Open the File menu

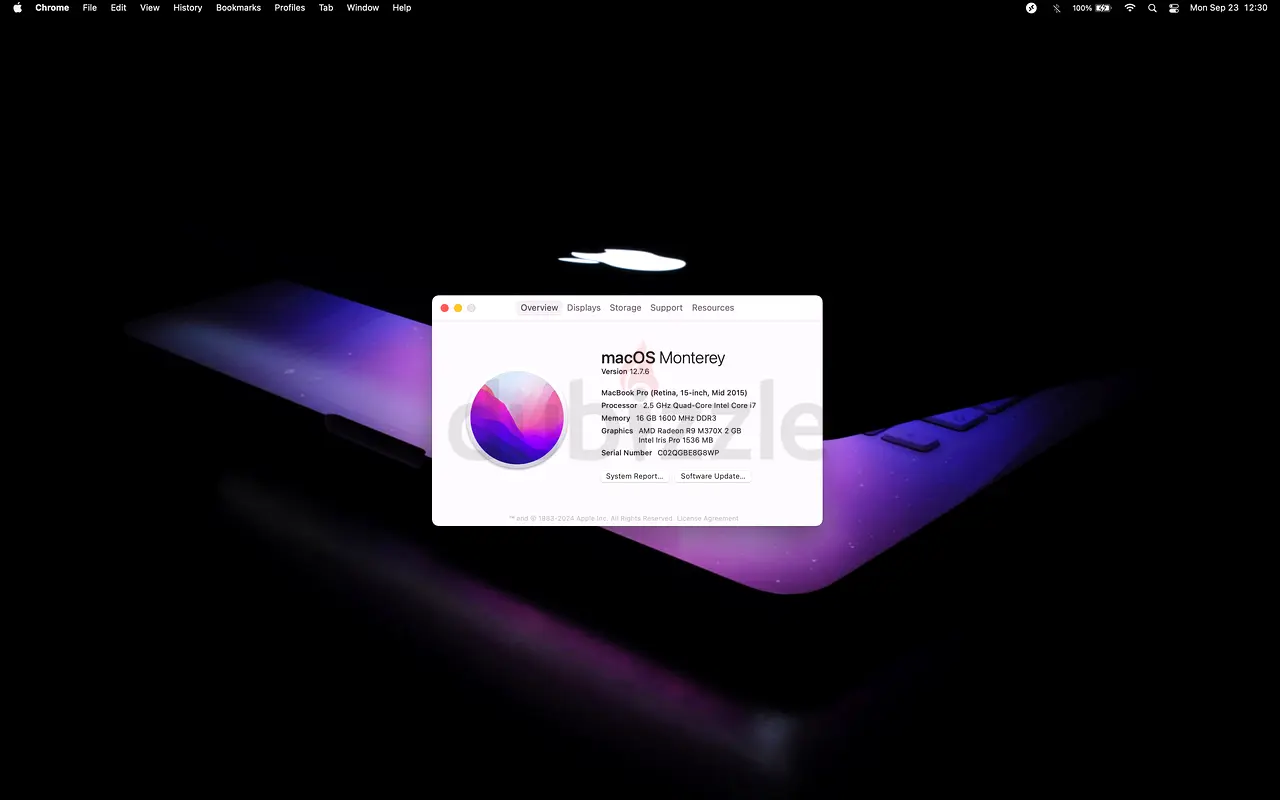tap(90, 8)
